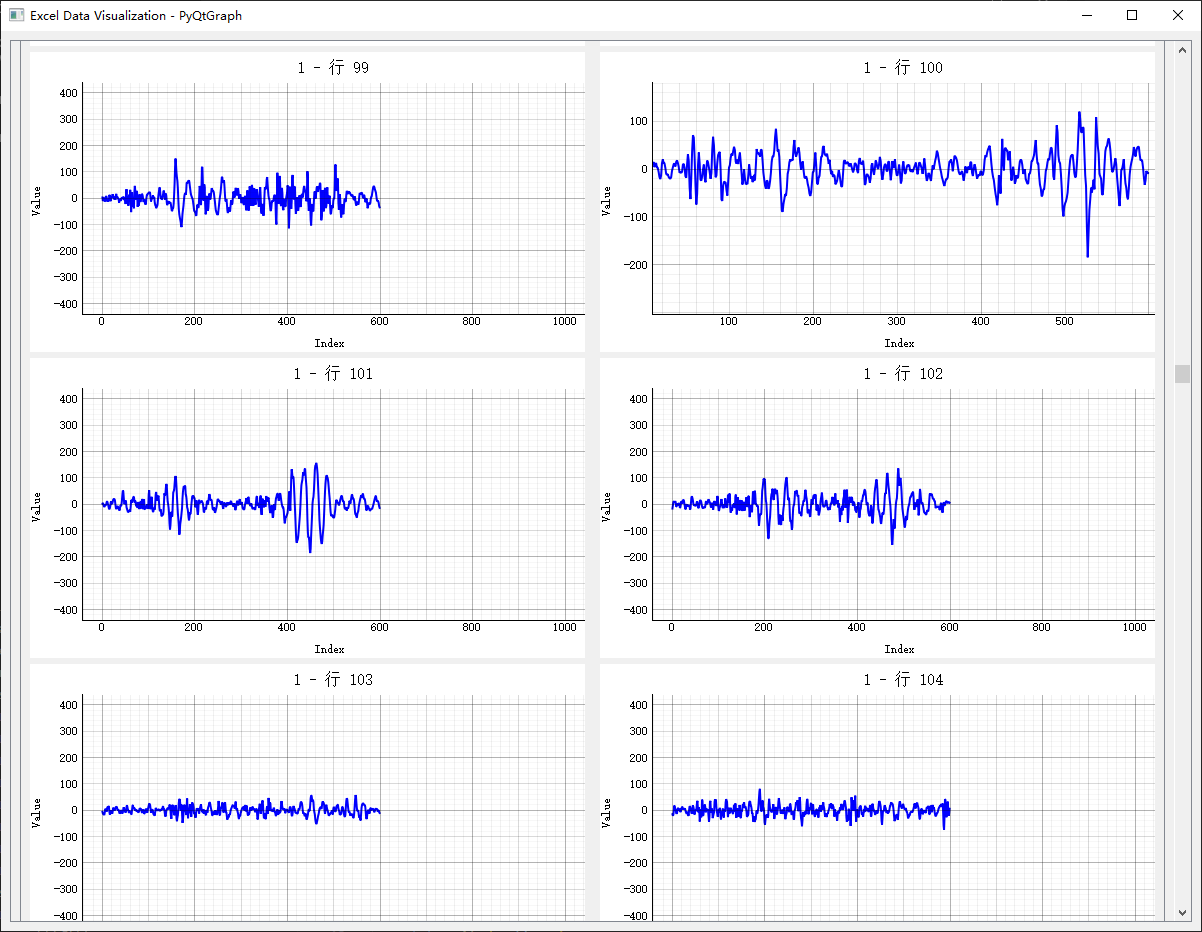Click the plot title "1 - 行 100"
1202x932 pixels.
coord(903,68)
